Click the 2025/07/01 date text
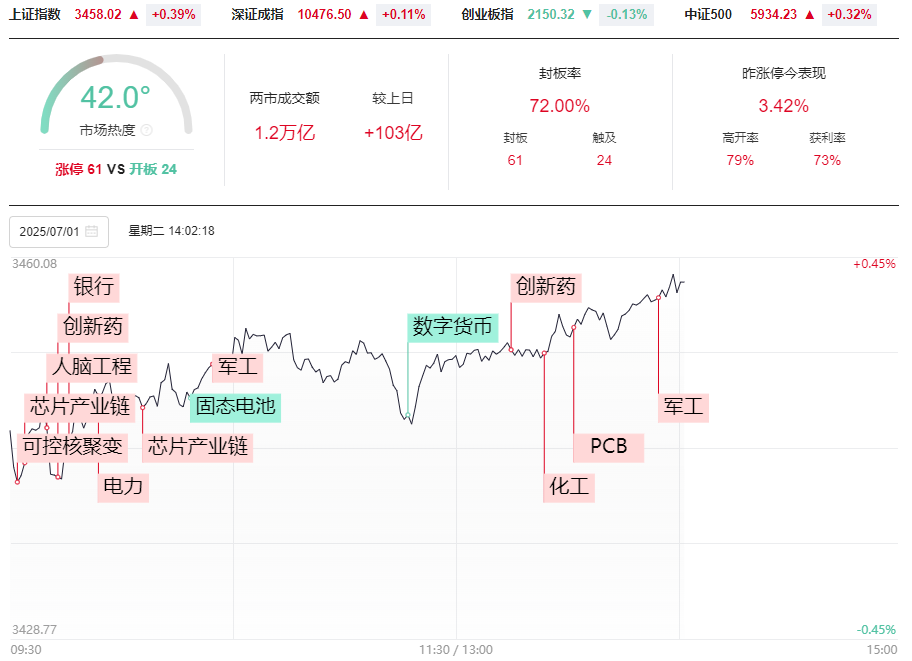The height and width of the screenshot is (661, 912). click(47, 232)
